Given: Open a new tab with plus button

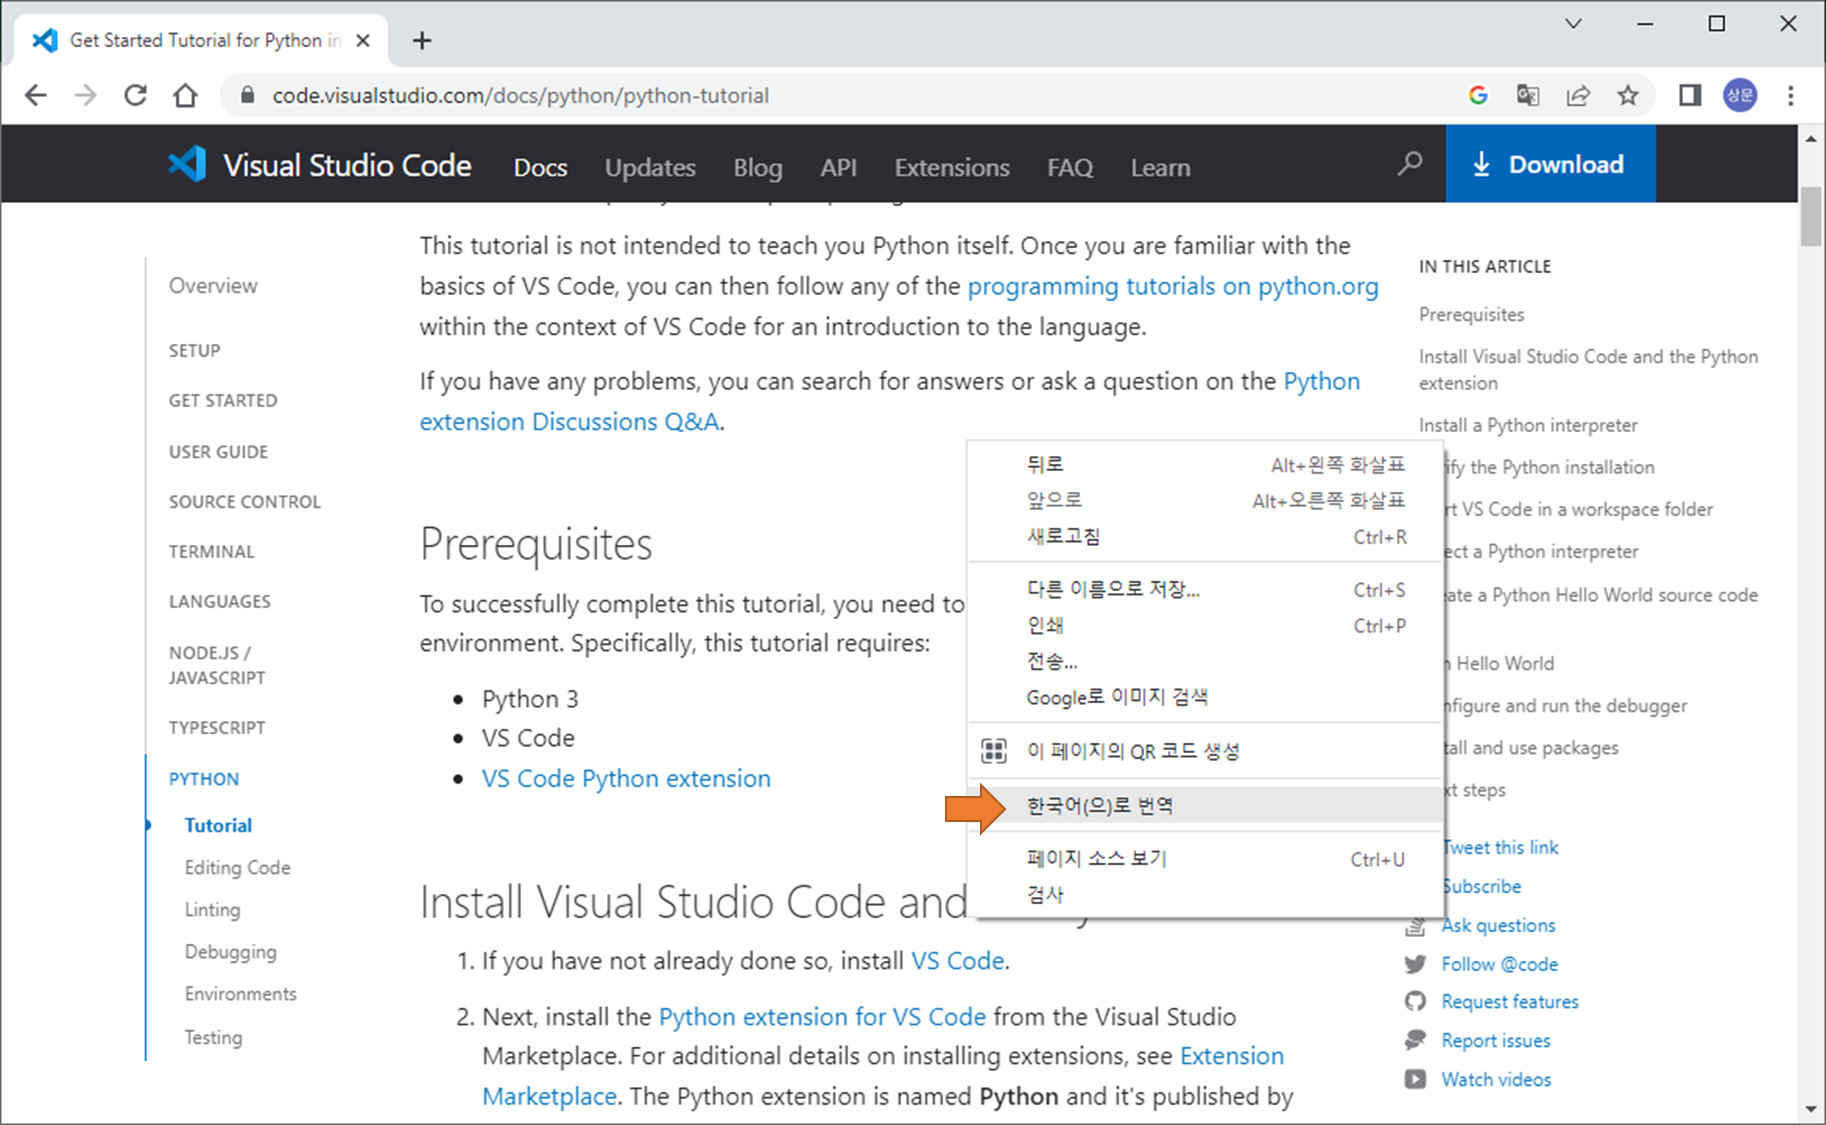Looking at the screenshot, I should pyautogui.click(x=422, y=40).
